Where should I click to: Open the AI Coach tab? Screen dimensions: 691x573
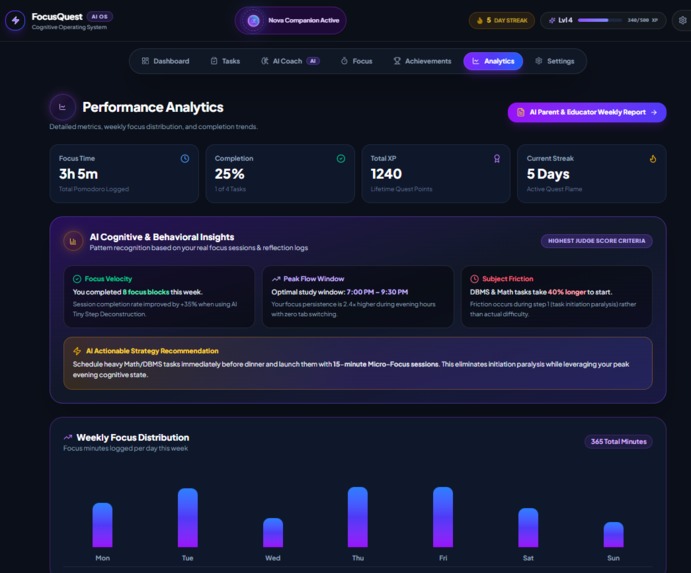[x=290, y=61]
